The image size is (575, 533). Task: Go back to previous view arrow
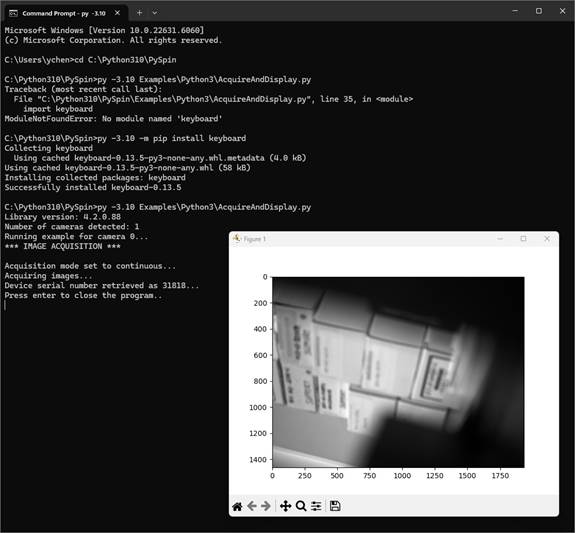[x=252, y=506]
